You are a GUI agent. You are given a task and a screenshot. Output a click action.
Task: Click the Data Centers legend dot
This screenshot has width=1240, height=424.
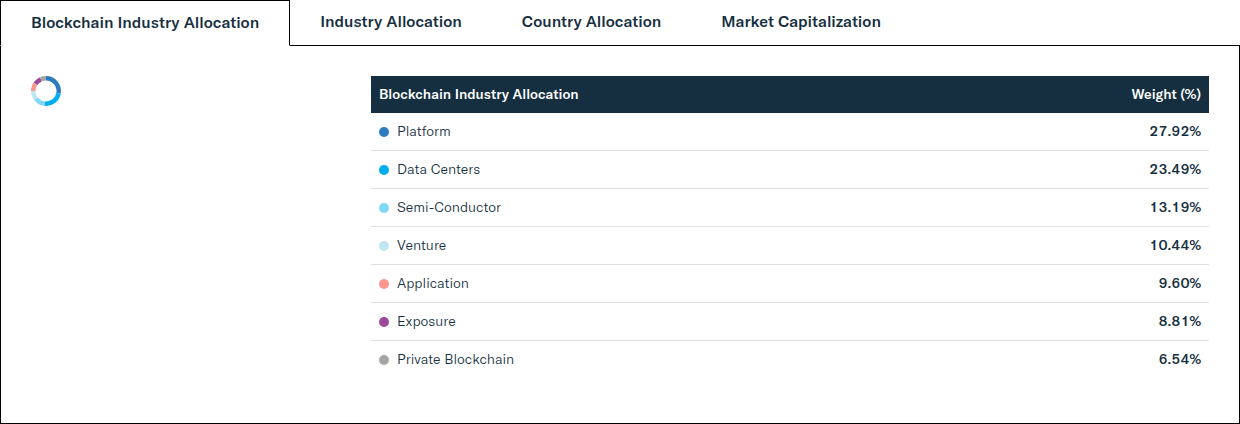pos(384,170)
